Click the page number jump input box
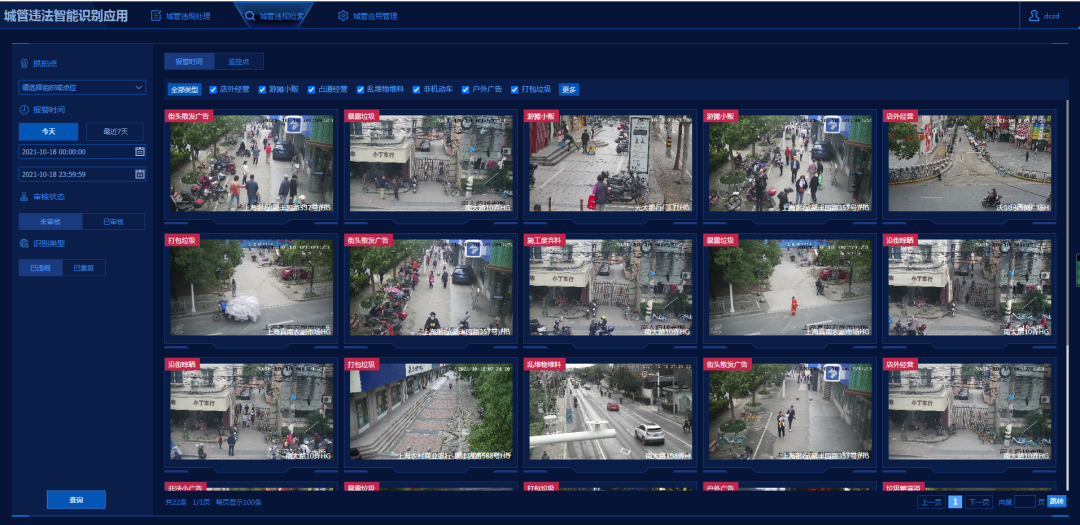 [1025, 502]
